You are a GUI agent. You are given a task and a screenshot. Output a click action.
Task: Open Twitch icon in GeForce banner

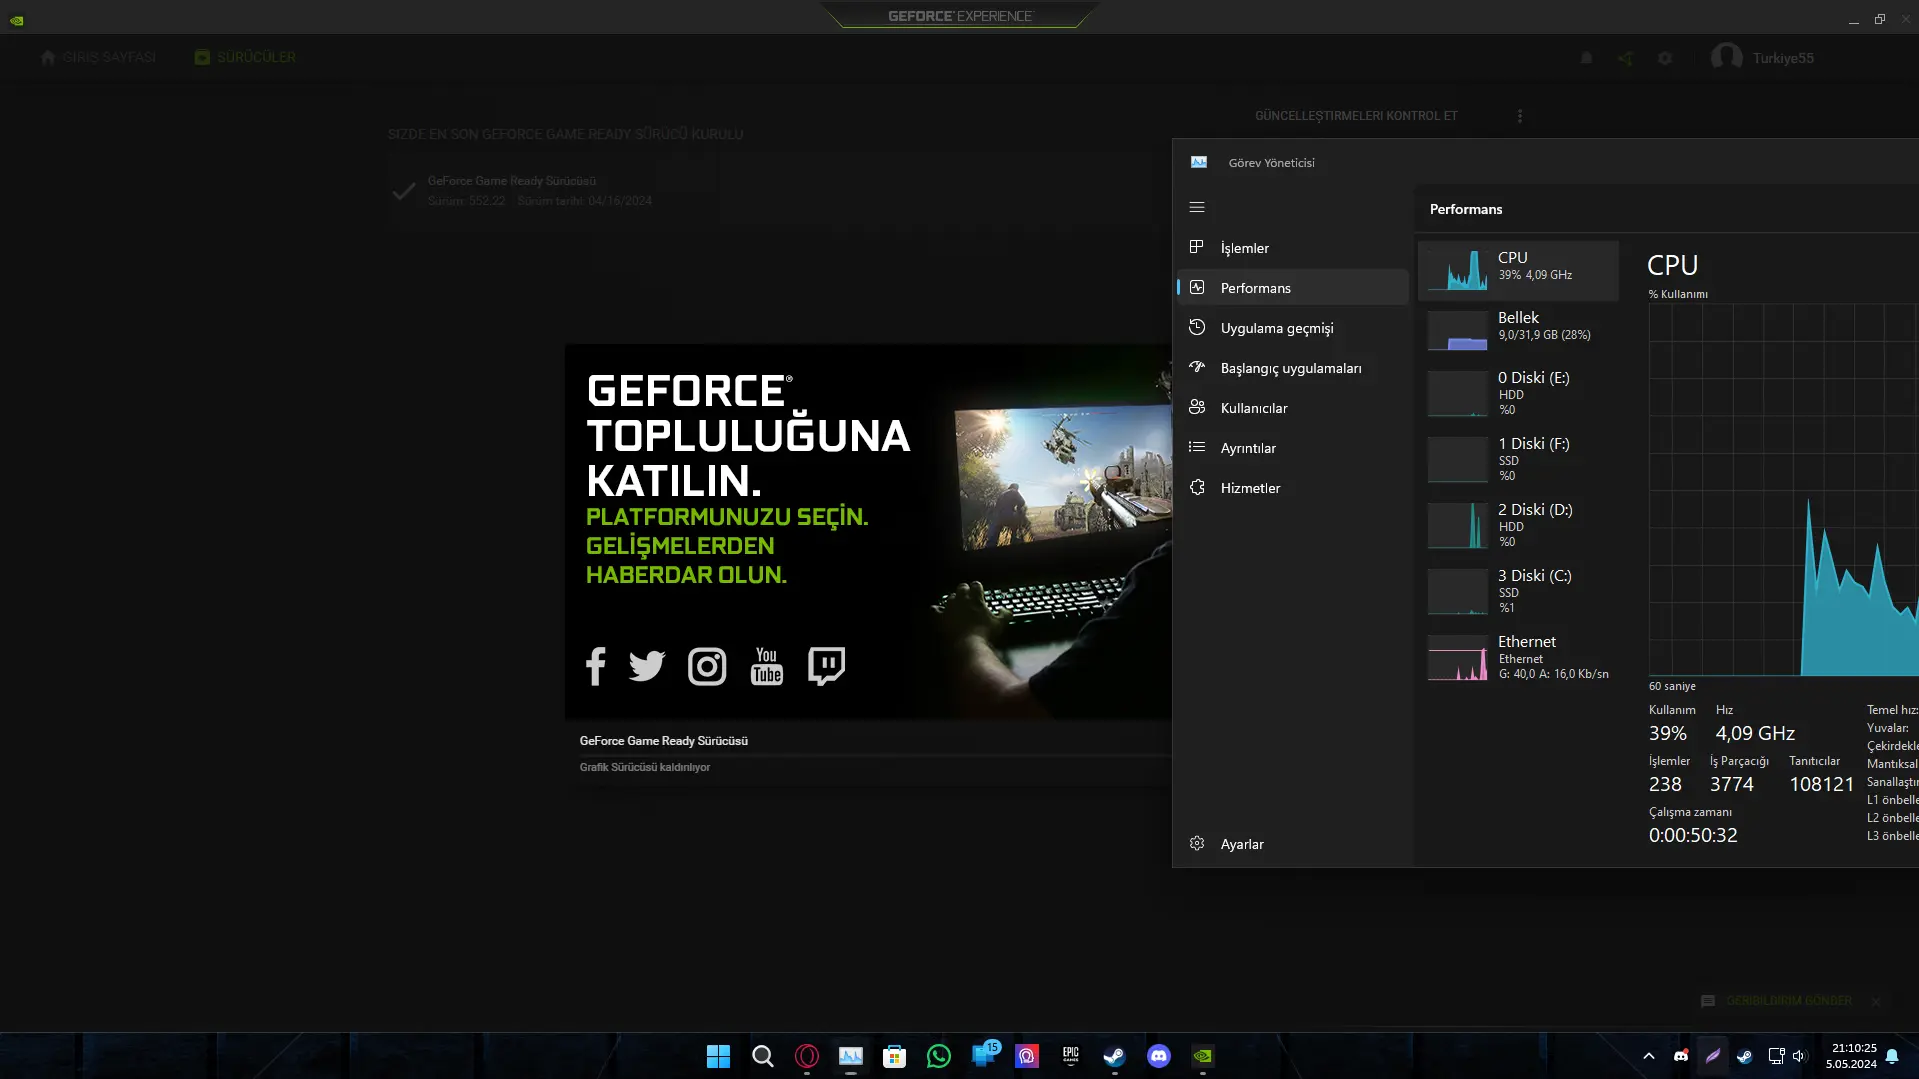[826, 666]
